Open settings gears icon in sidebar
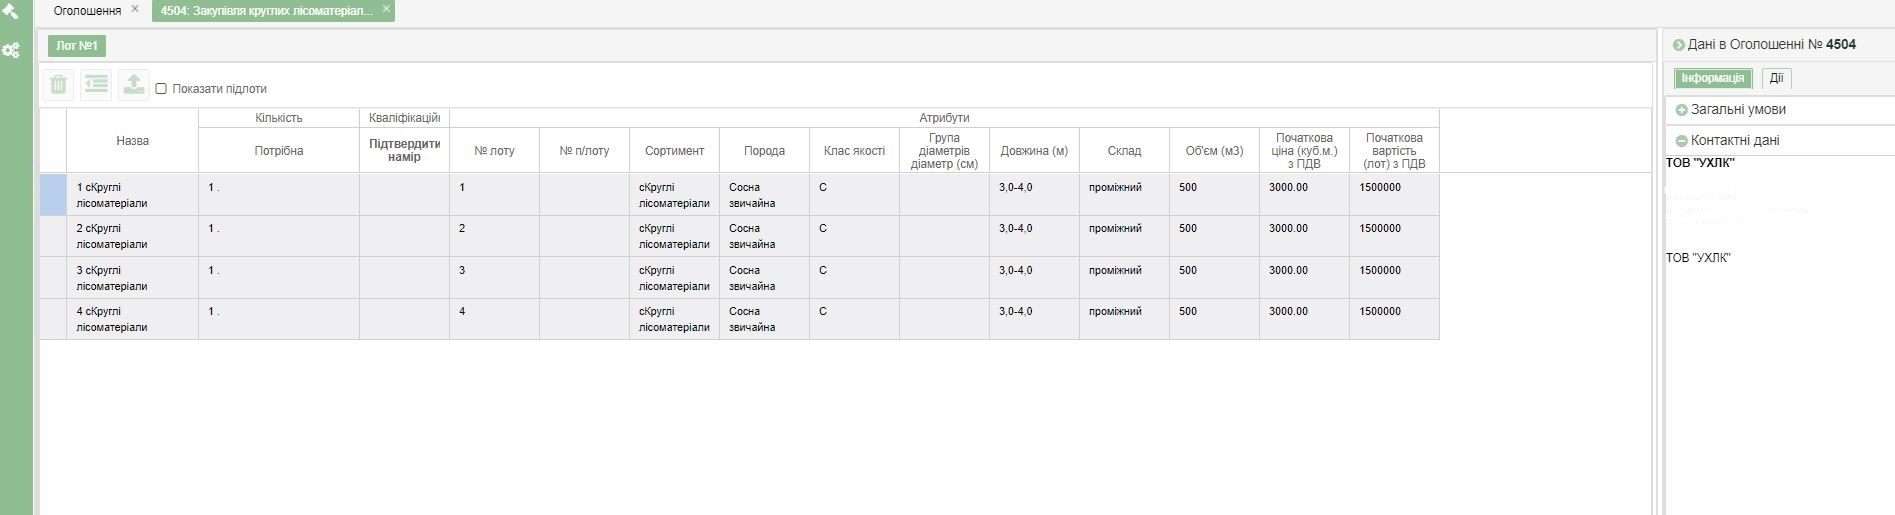1895x515 pixels. pos(11,50)
